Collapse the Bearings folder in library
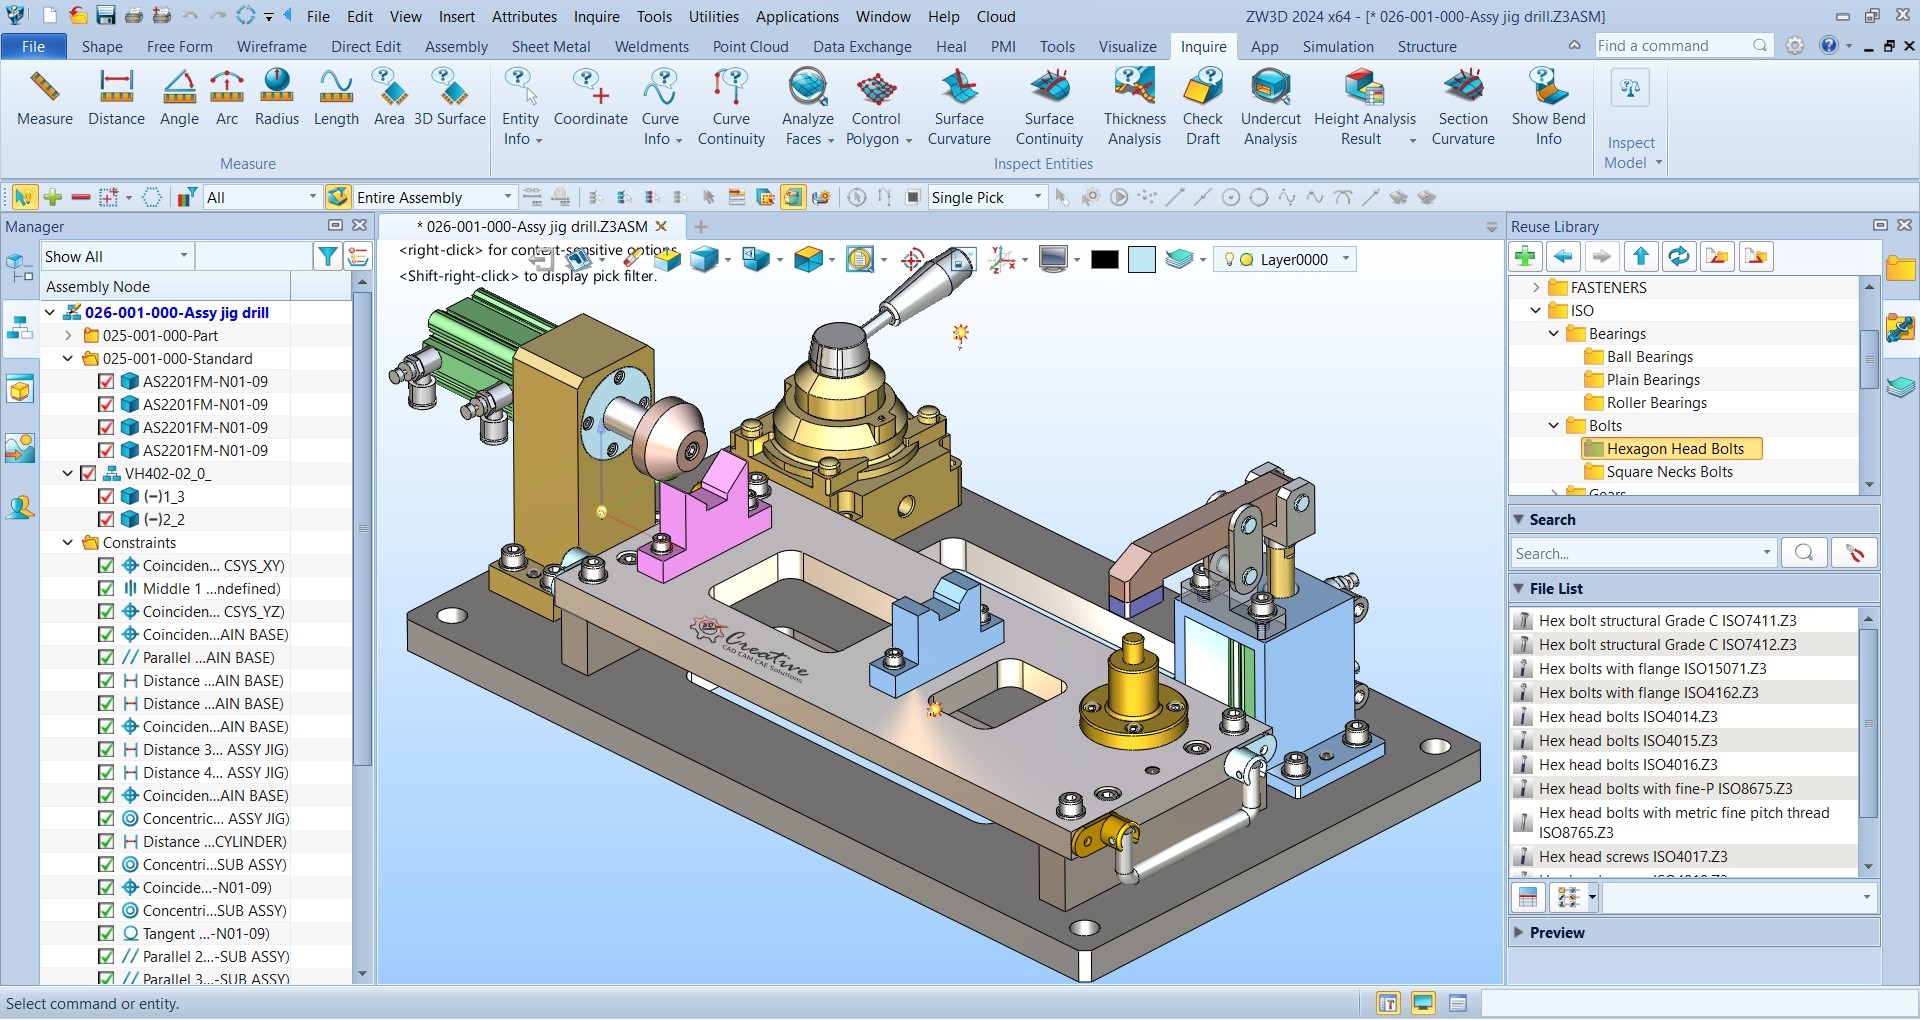This screenshot has width=1920, height=1020. [x=1554, y=333]
